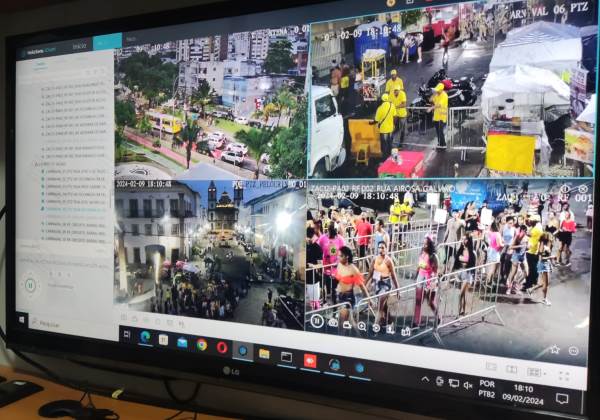Viewport: 600px width, 420px height.
Task: Select the highlighted camera row in the device tree
Action: [x=73, y=210]
